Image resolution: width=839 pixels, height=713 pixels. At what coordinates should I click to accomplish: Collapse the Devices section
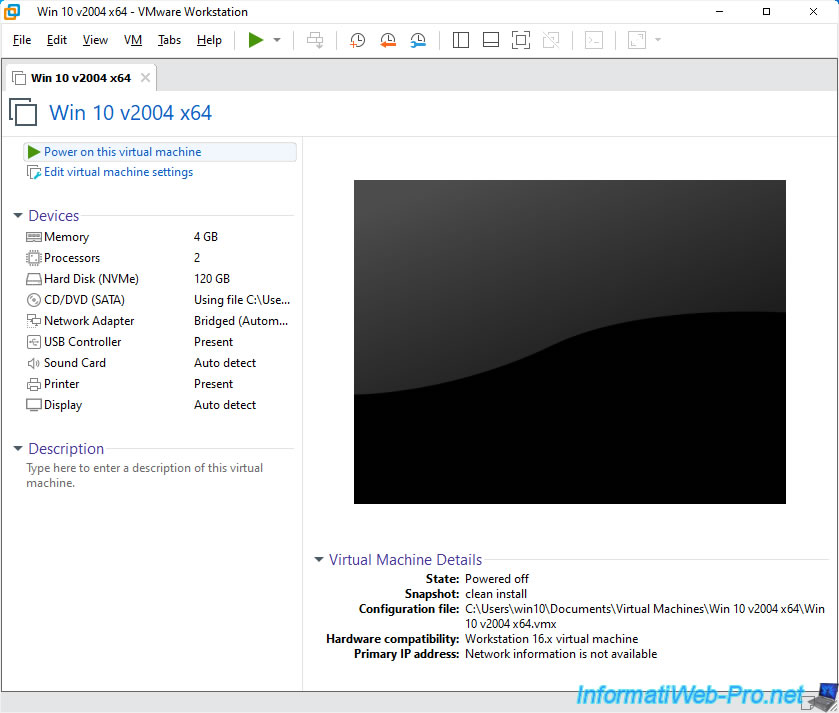point(18,216)
